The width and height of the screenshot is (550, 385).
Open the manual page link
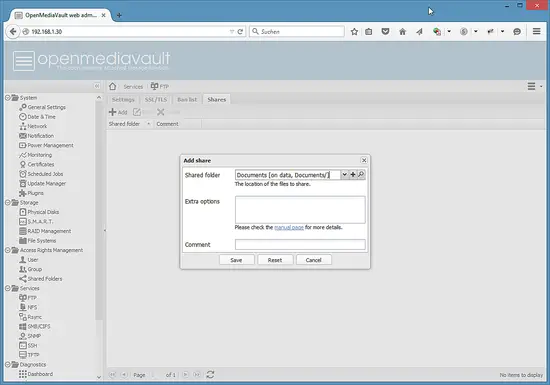pos(289,227)
